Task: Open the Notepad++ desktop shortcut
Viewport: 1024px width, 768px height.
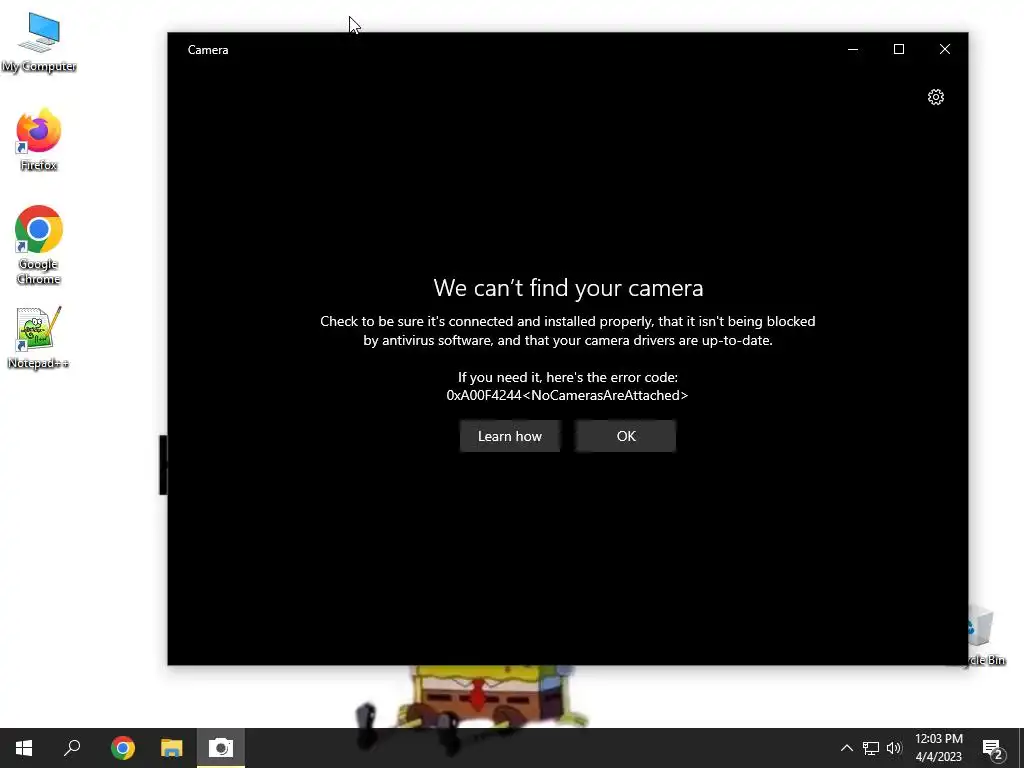Action: coord(39,338)
